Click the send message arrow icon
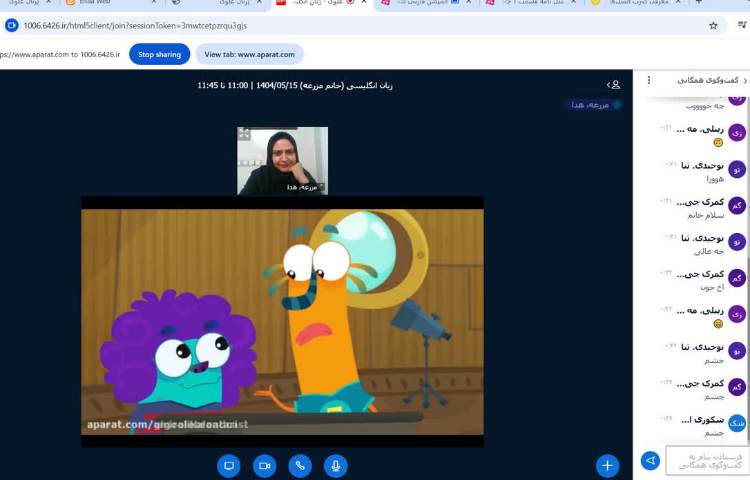The height and width of the screenshot is (480, 750). (x=650, y=460)
